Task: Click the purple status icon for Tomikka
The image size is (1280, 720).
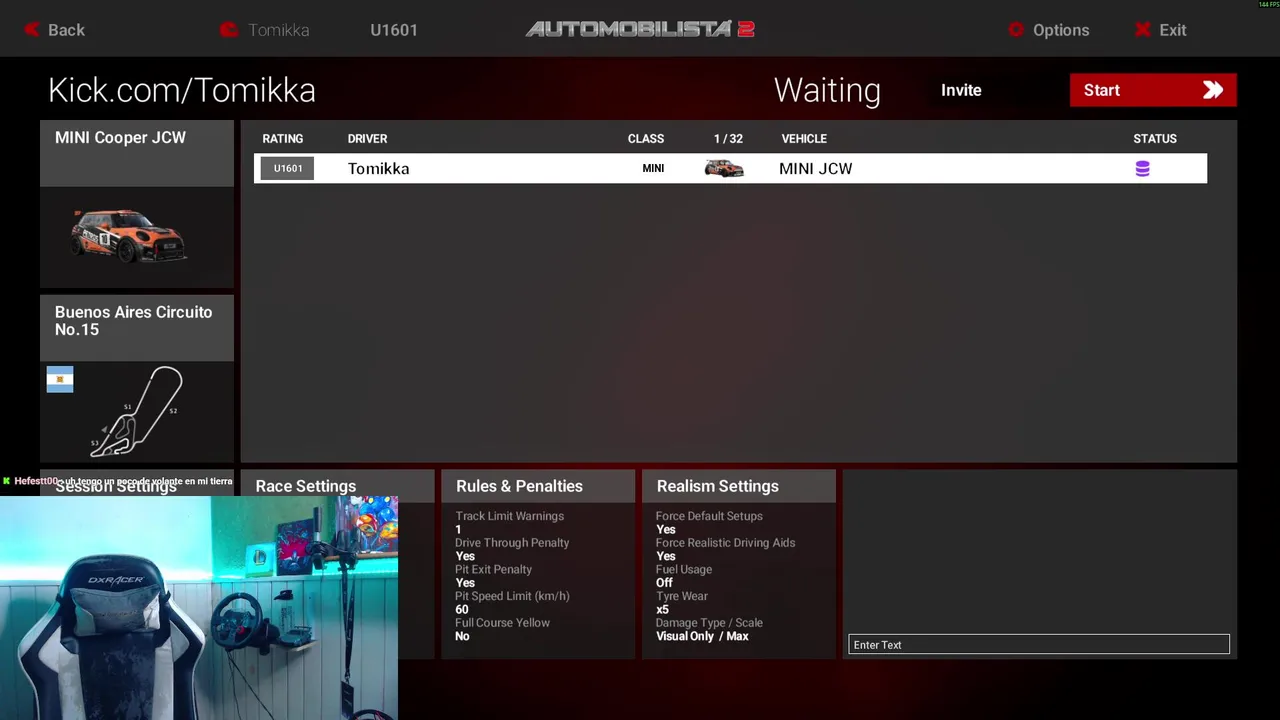Action: tap(1142, 169)
